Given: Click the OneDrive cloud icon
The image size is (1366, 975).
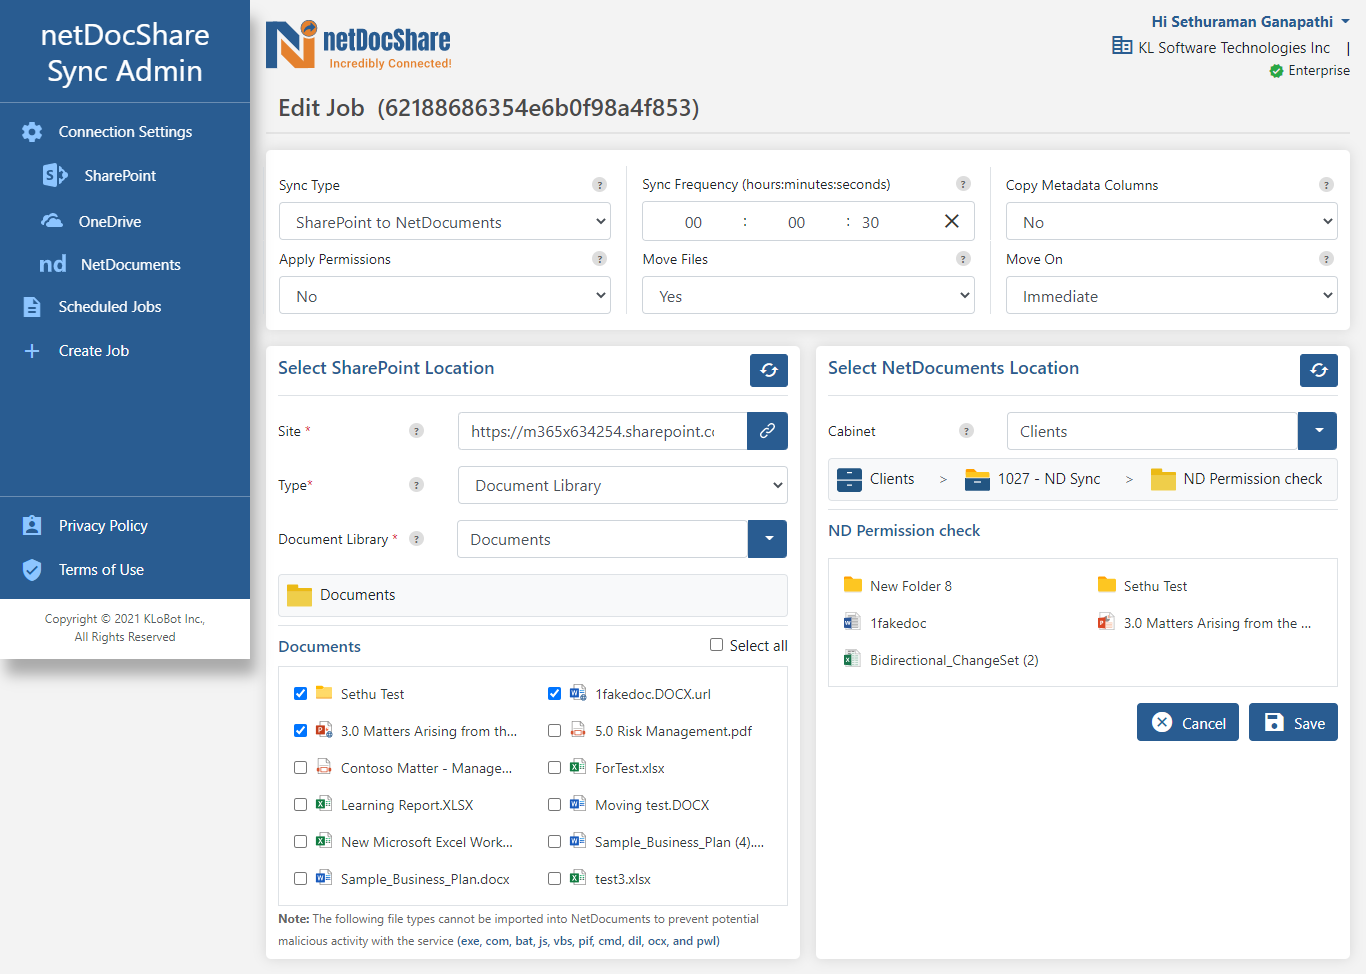Looking at the screenshot, I should coord(52,221).
